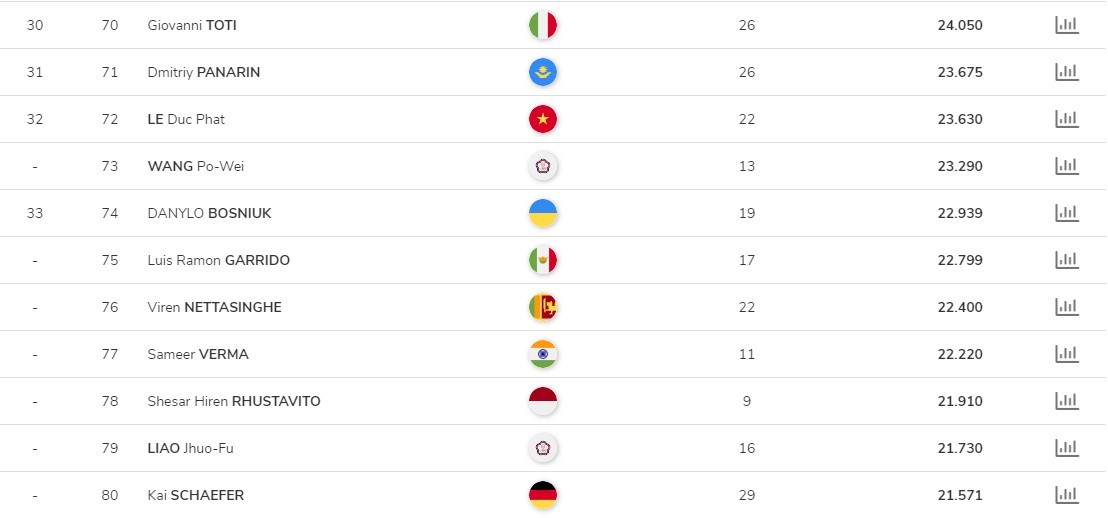Click the Germany flag icon
The image size is (1108, 518).
point(543,495)
